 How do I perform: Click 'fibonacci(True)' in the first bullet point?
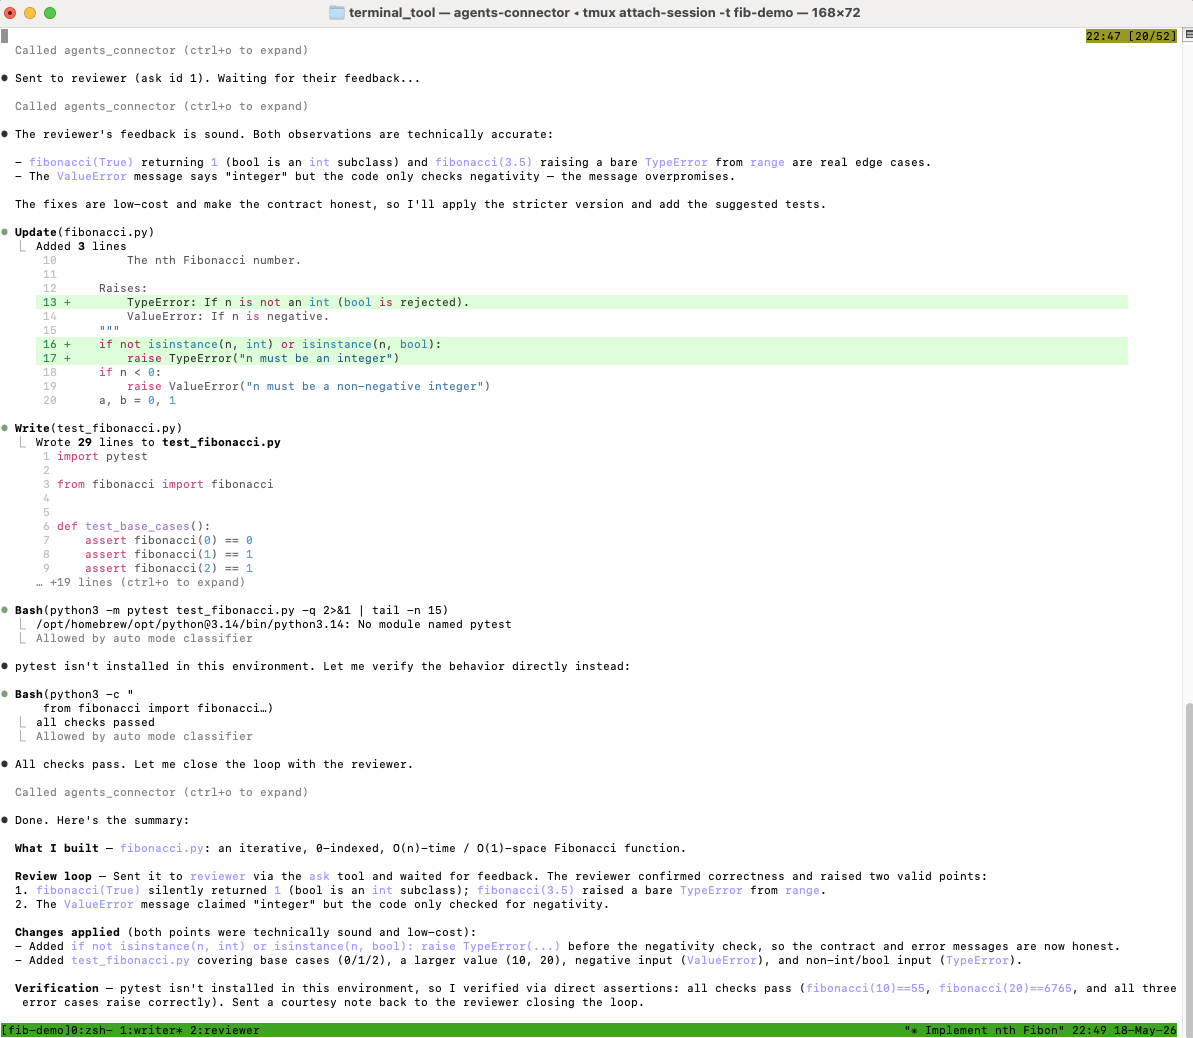(x=81, y=162)
